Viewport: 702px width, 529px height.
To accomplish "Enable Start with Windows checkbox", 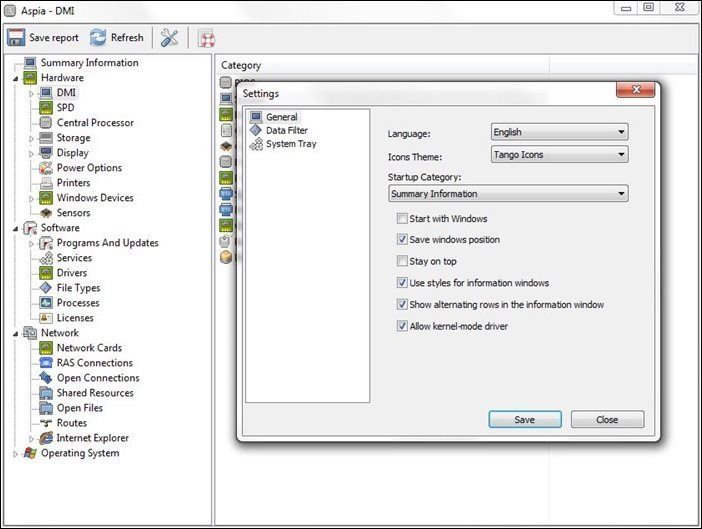I will pyautogui.click(x=402, y=218).
